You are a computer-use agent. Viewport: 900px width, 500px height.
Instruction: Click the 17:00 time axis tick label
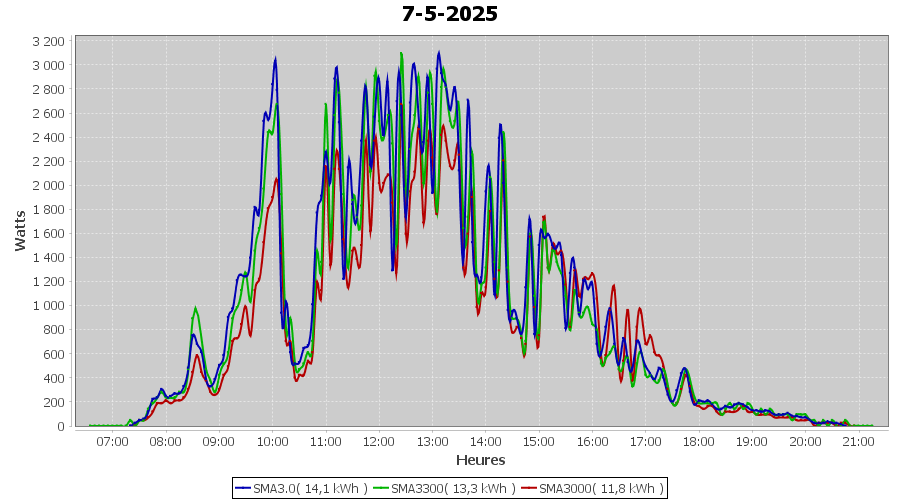646,441
